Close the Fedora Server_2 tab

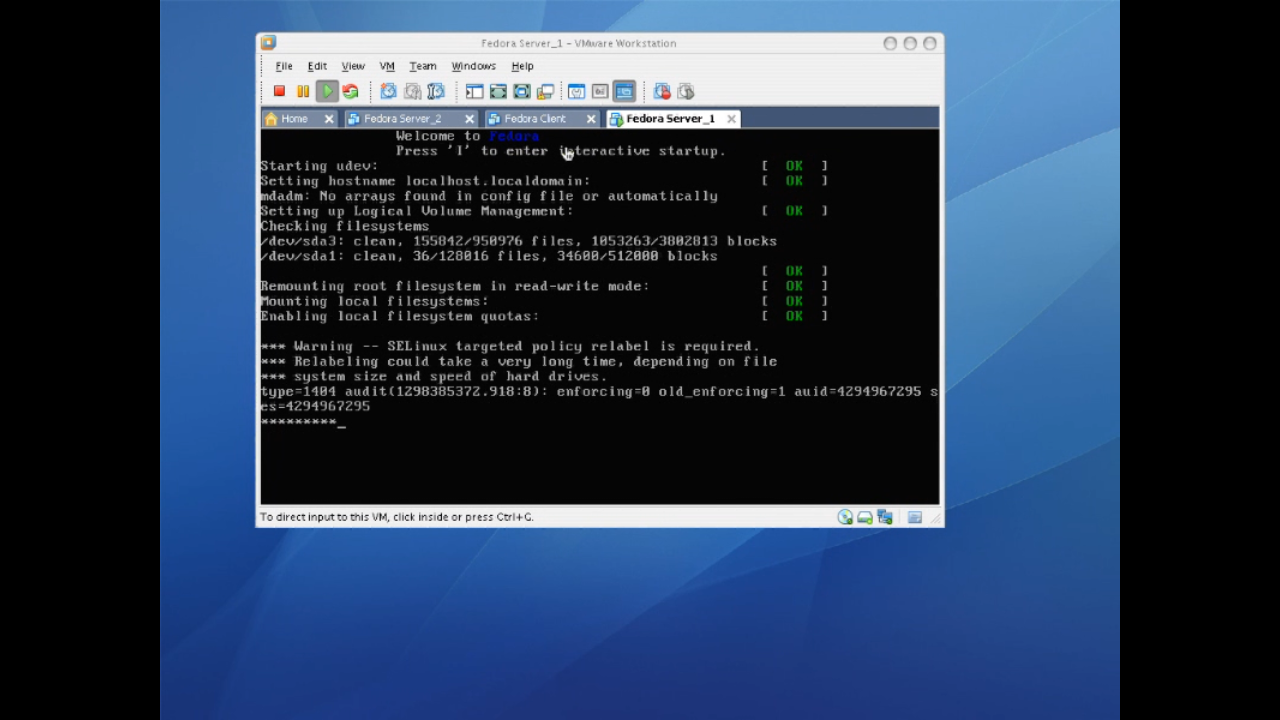click(470, 119)
